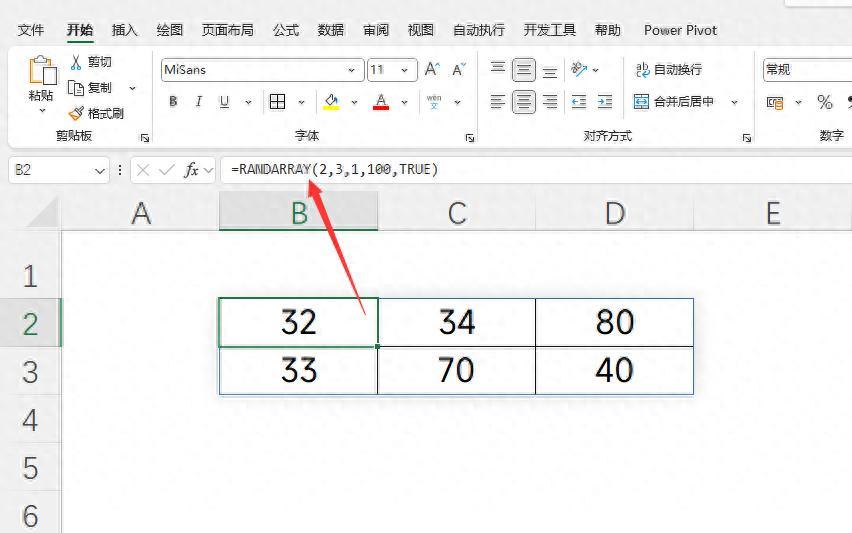Open the Power Pivot tab
The width and height of the screenshot is (852, 533).
[680, 30]
